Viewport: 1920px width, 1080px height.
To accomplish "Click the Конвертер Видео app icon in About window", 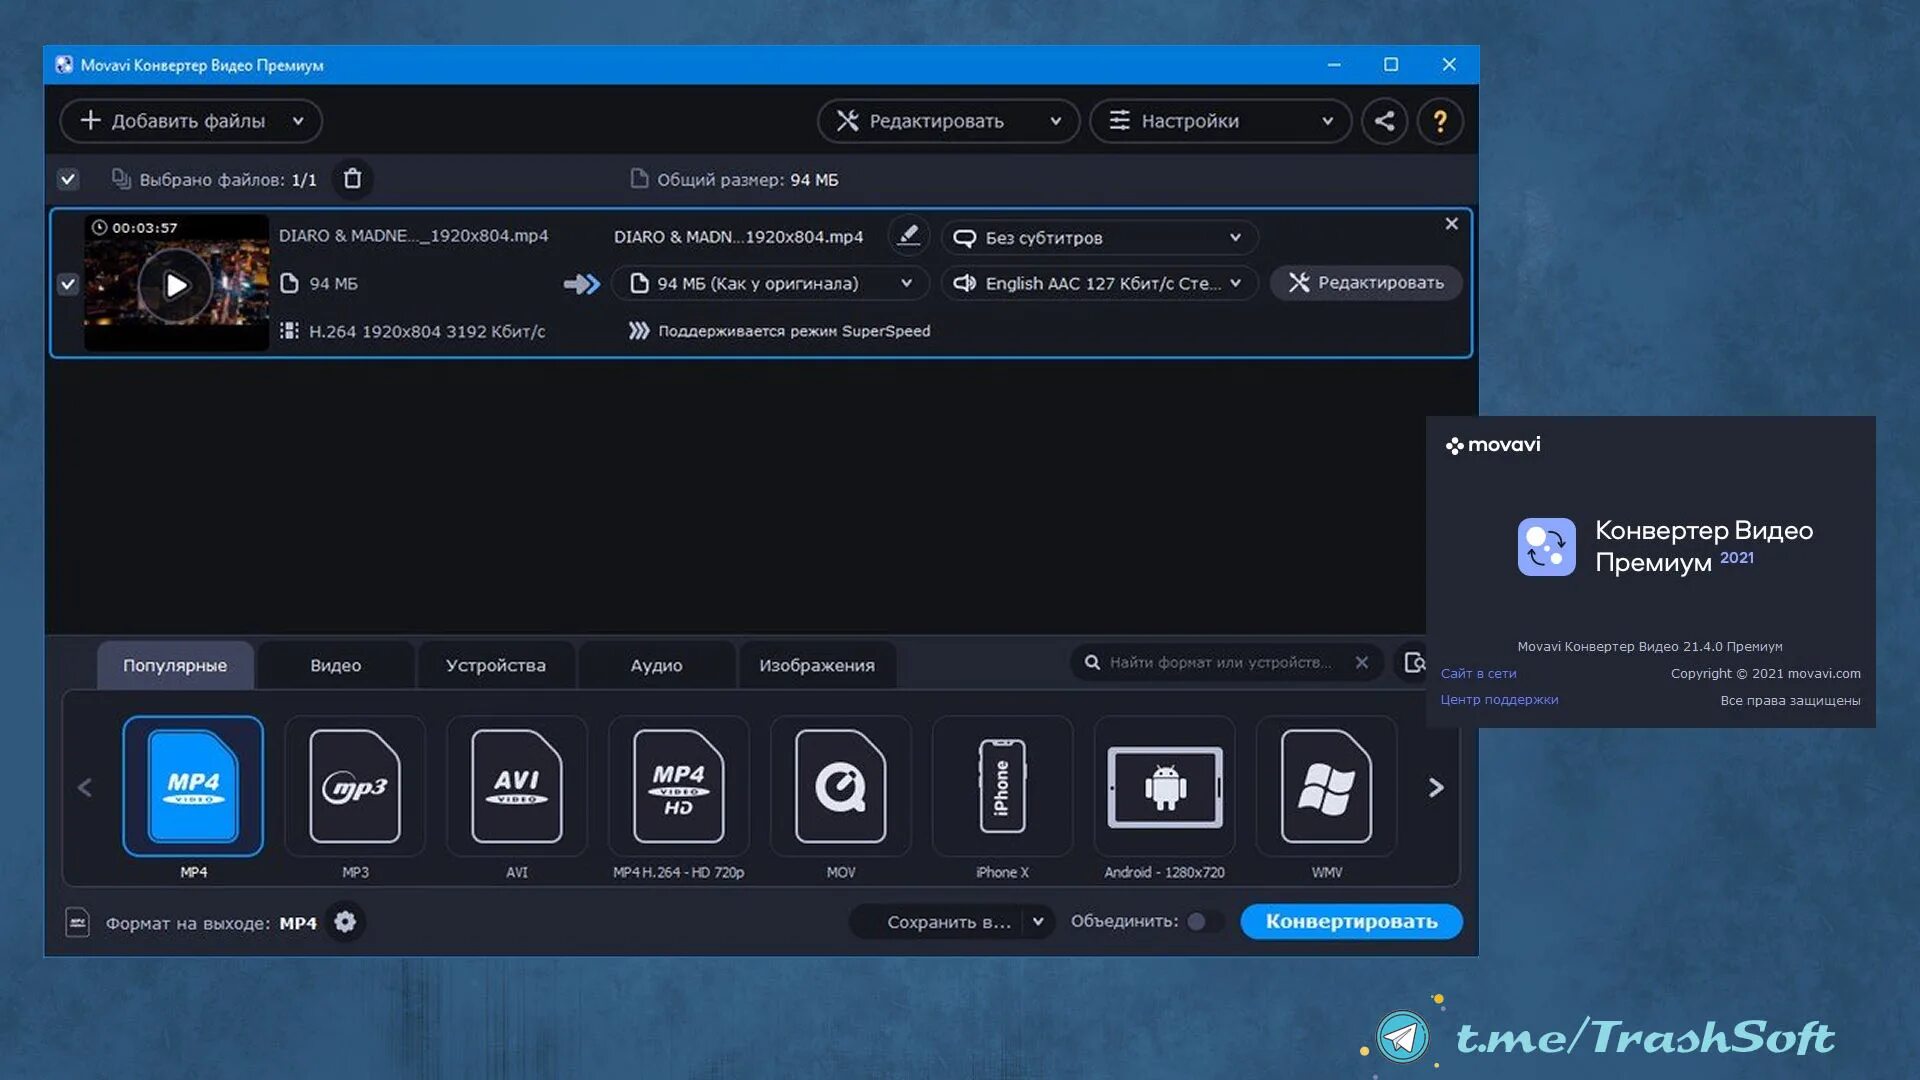I will coord(1546,546).
